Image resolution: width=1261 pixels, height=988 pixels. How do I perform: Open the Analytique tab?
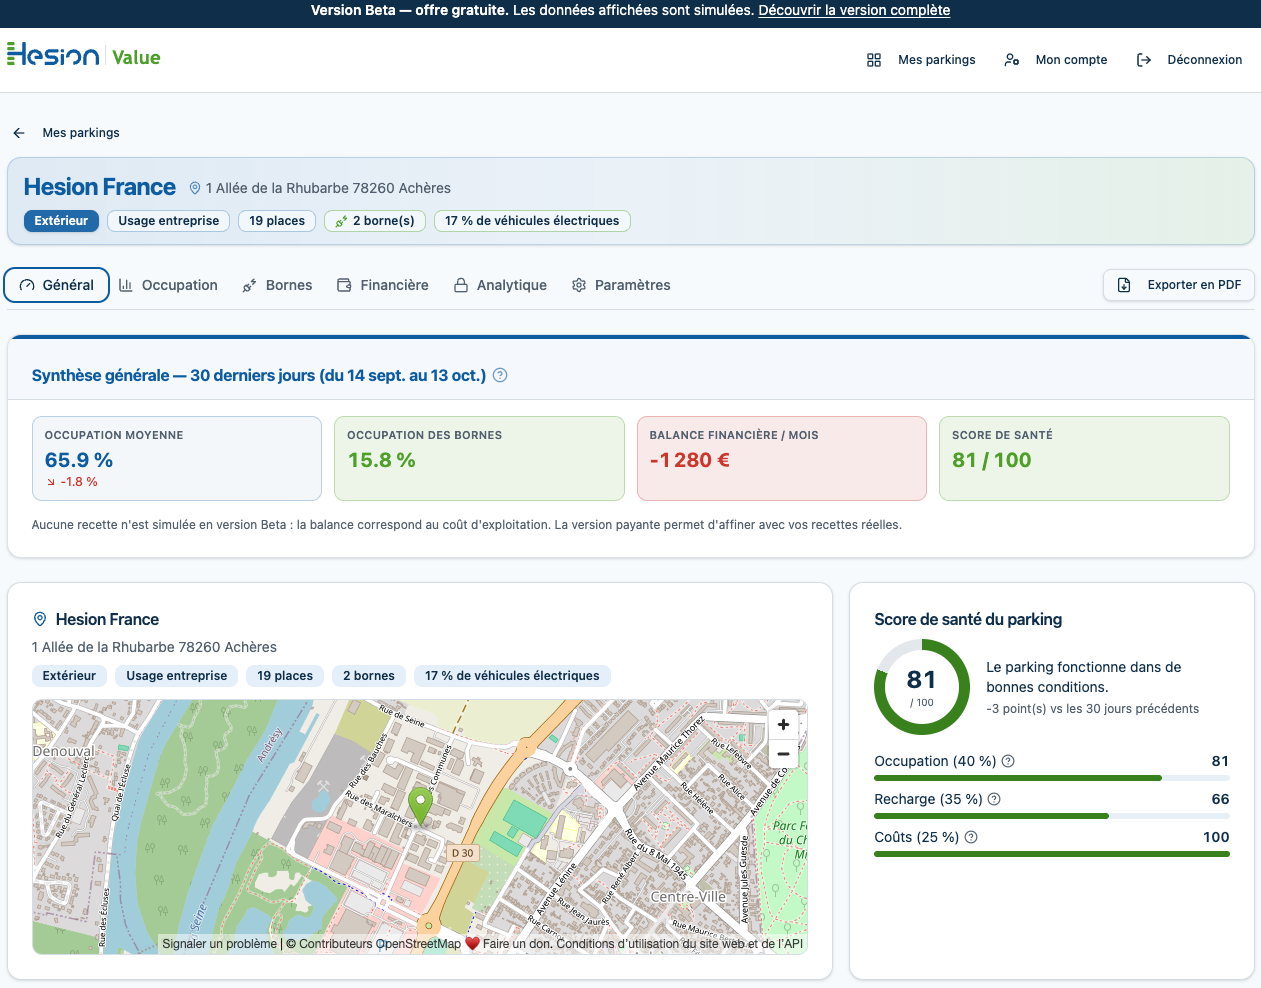pyautogui.click(x=500, y=285)
